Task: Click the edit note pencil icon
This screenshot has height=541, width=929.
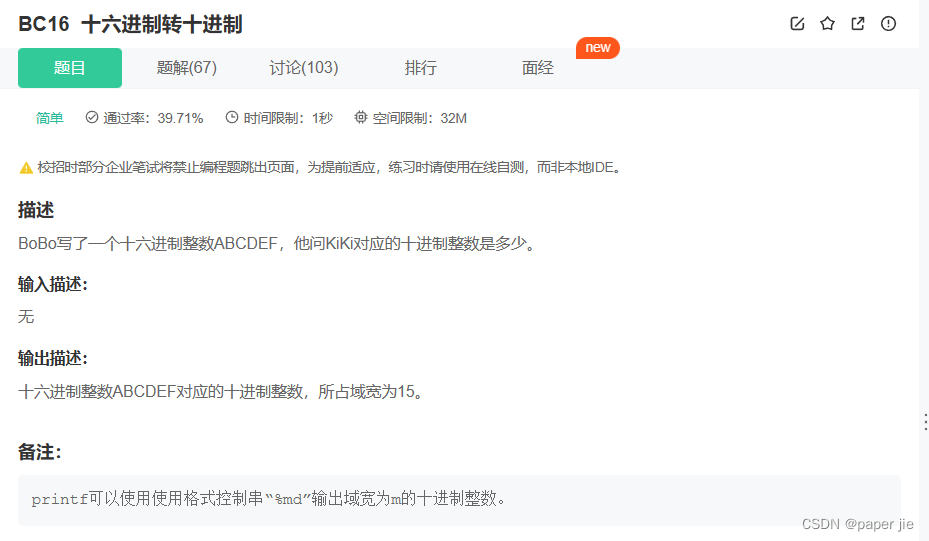Action: pos(797,24)
